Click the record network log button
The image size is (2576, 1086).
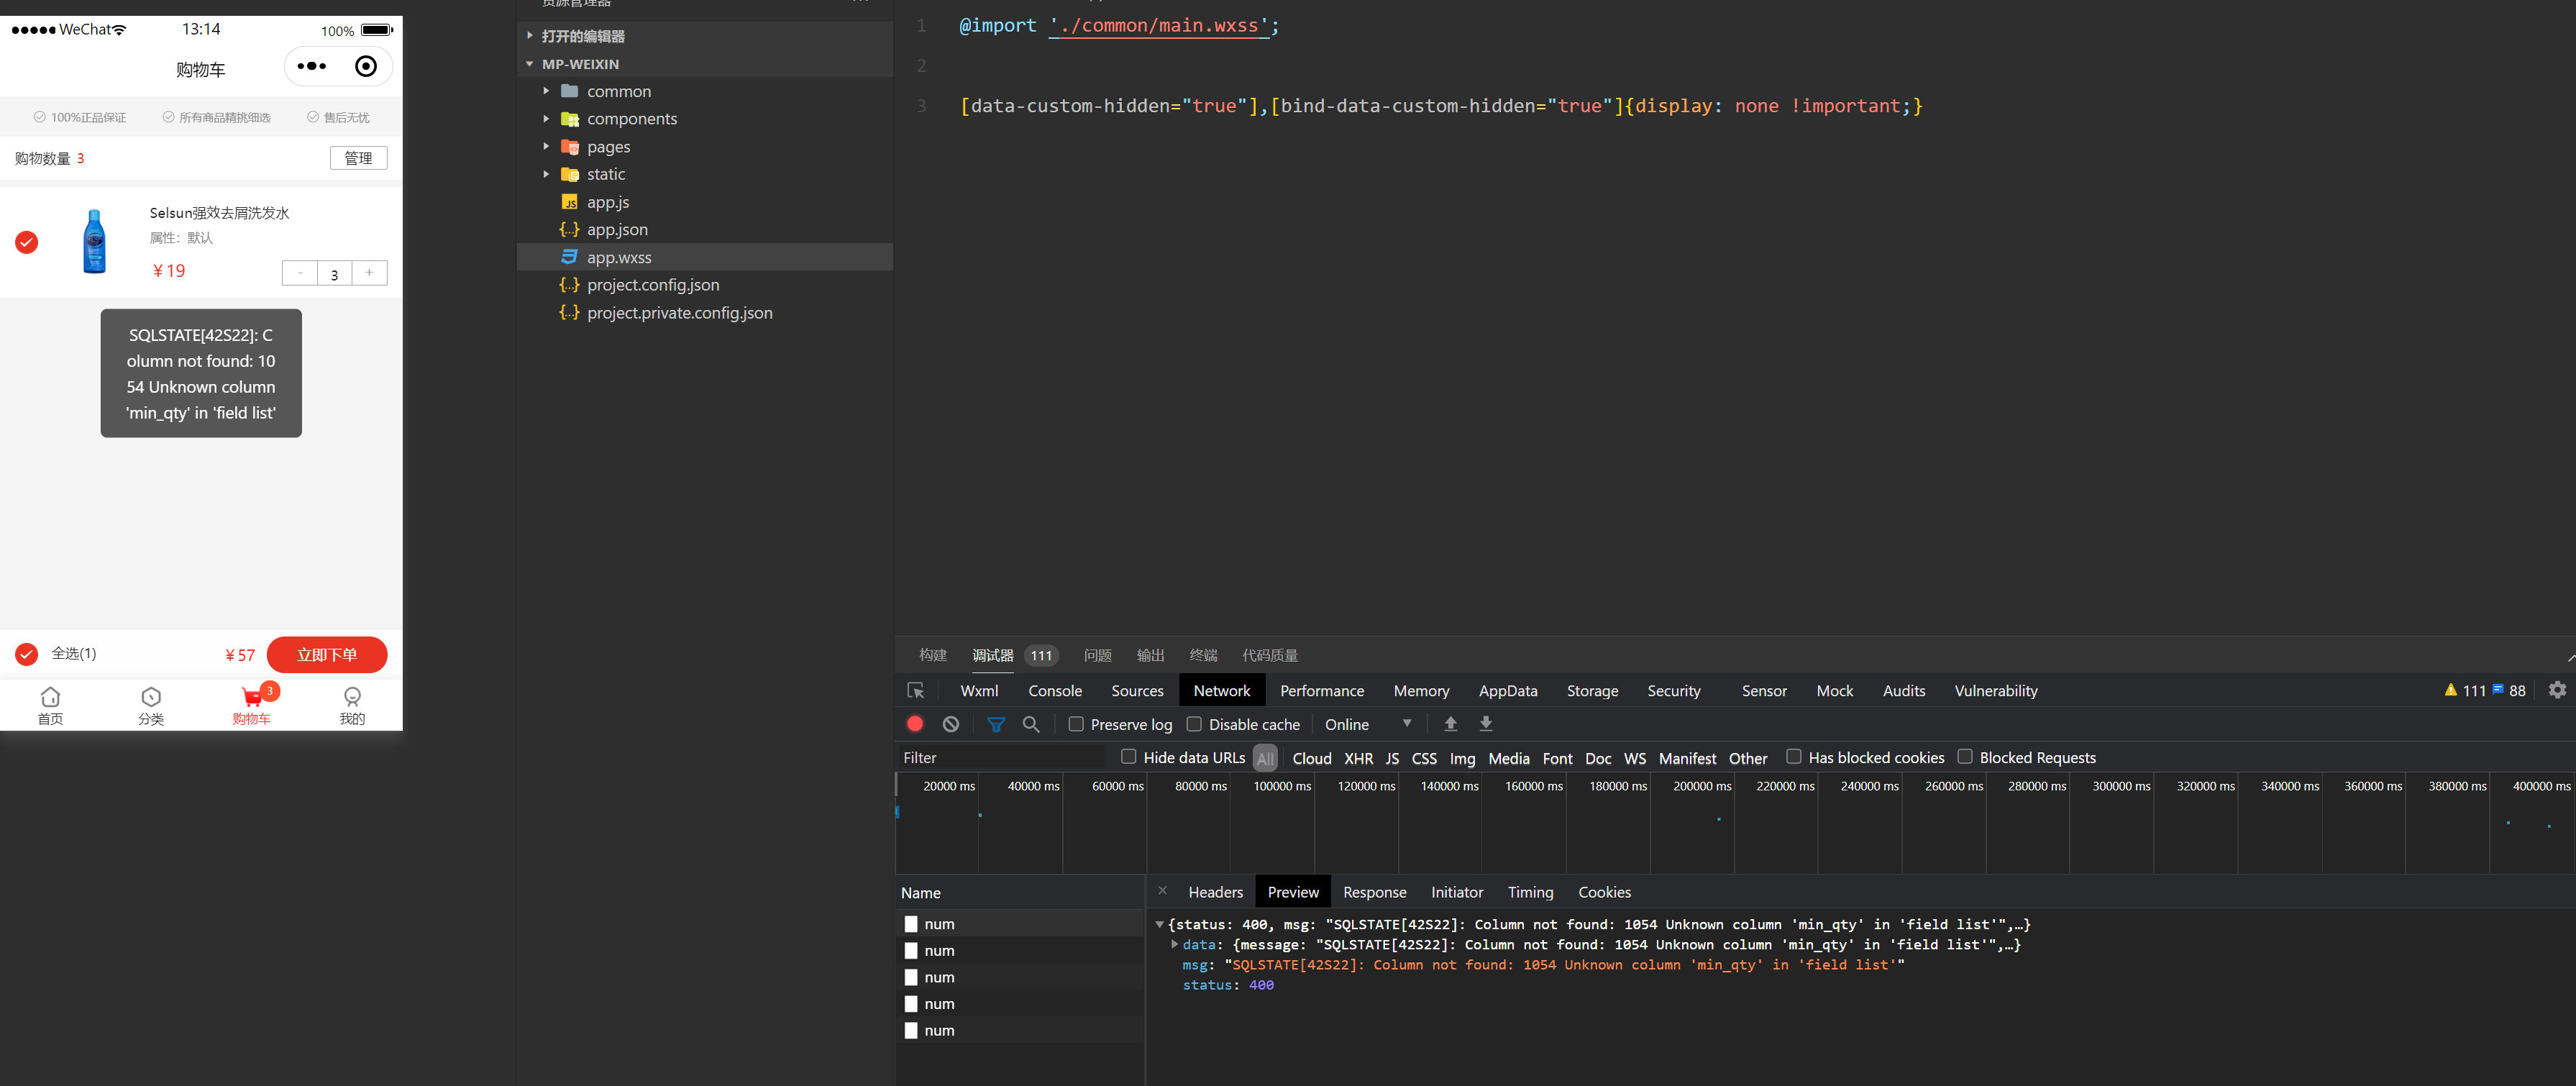coord(914,724)
